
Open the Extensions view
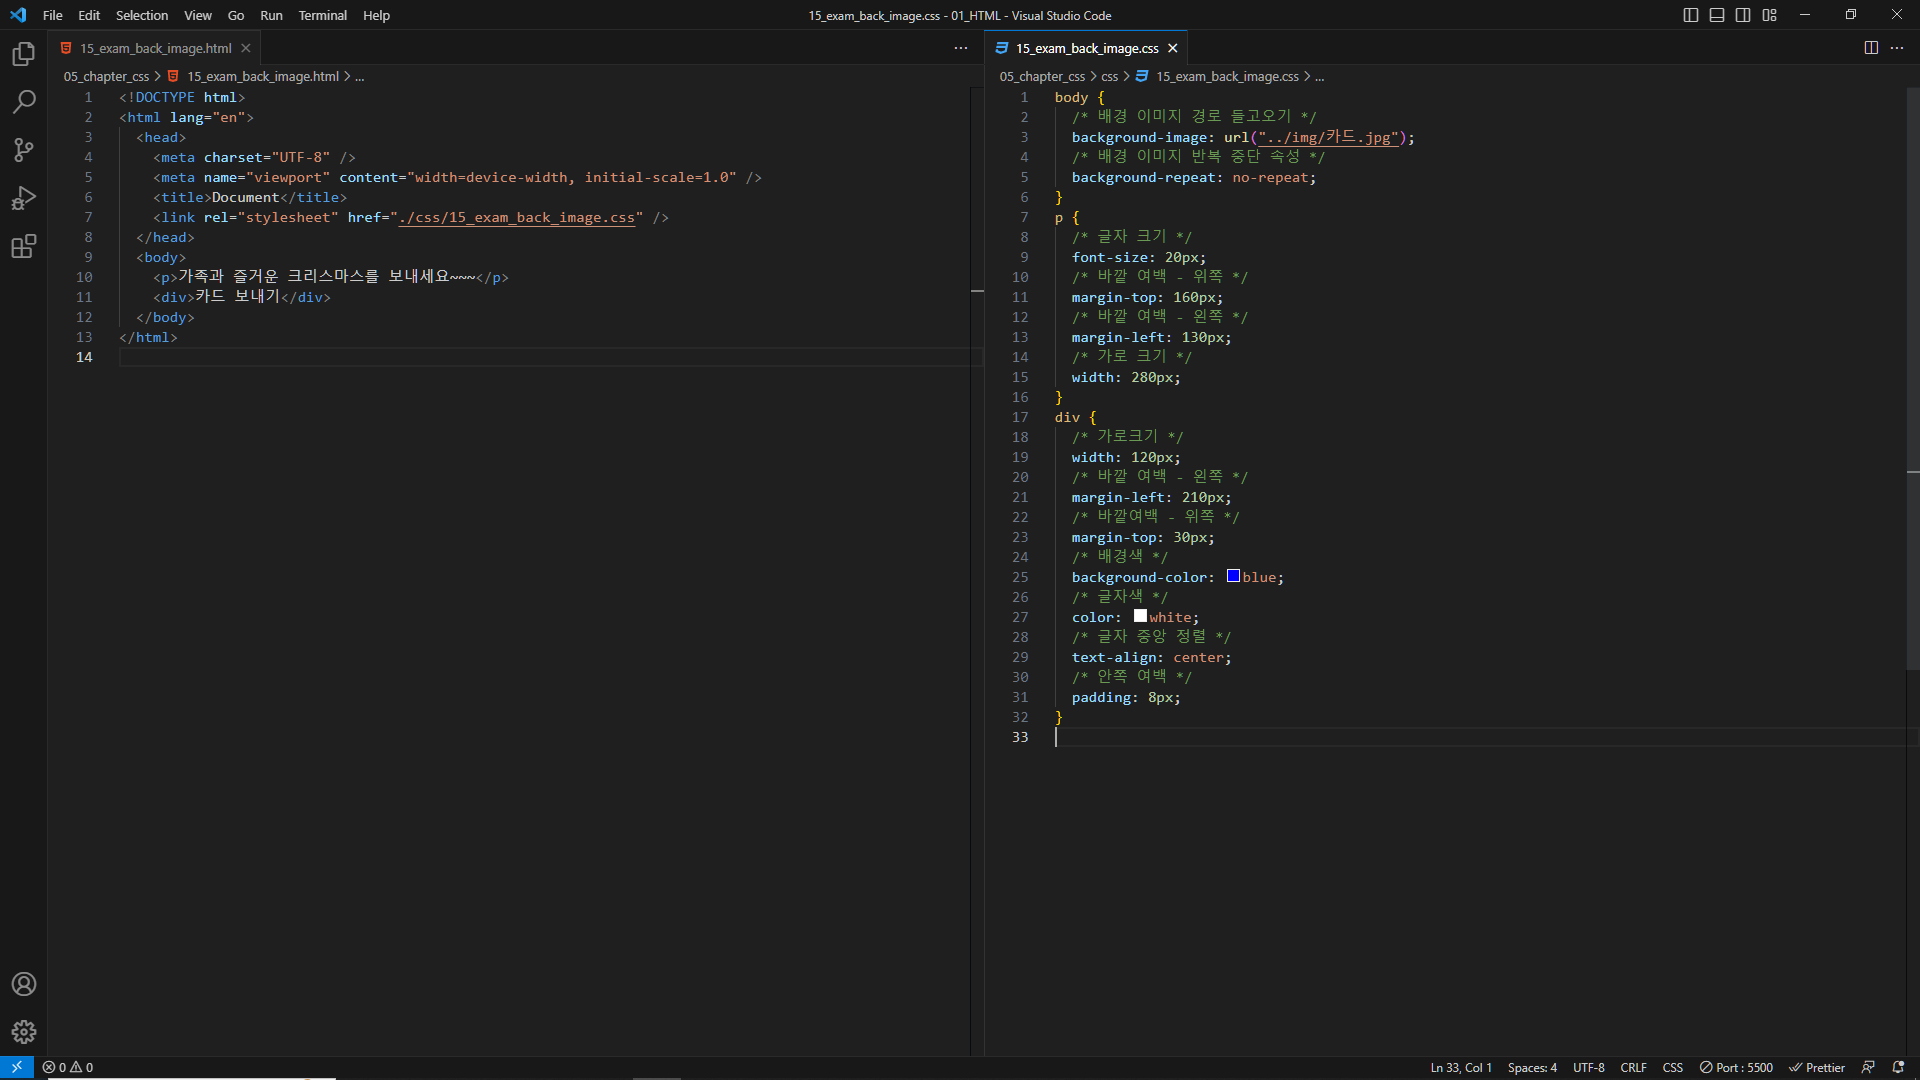point(24,246)
